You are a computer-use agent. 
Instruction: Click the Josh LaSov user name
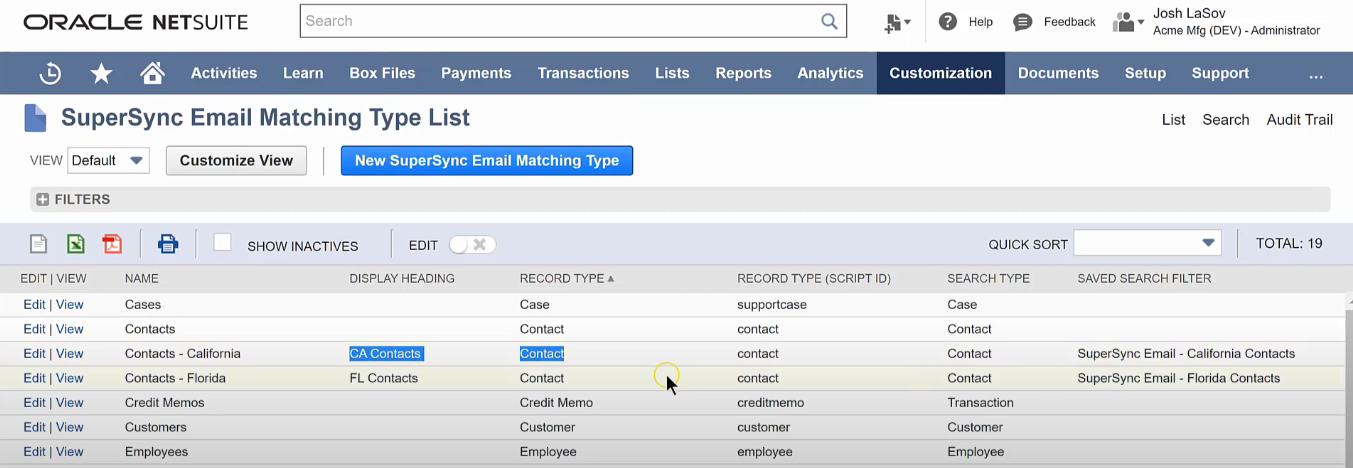point(1190,14)
